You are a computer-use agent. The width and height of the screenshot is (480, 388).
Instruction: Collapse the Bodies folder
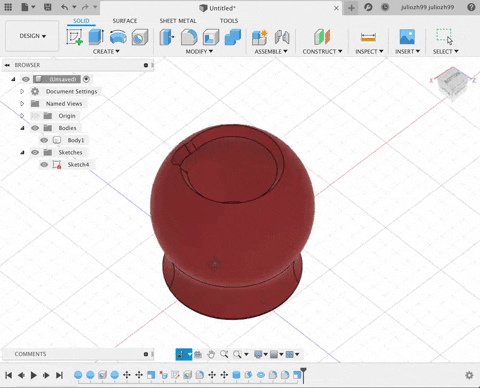tap(22, 128)
